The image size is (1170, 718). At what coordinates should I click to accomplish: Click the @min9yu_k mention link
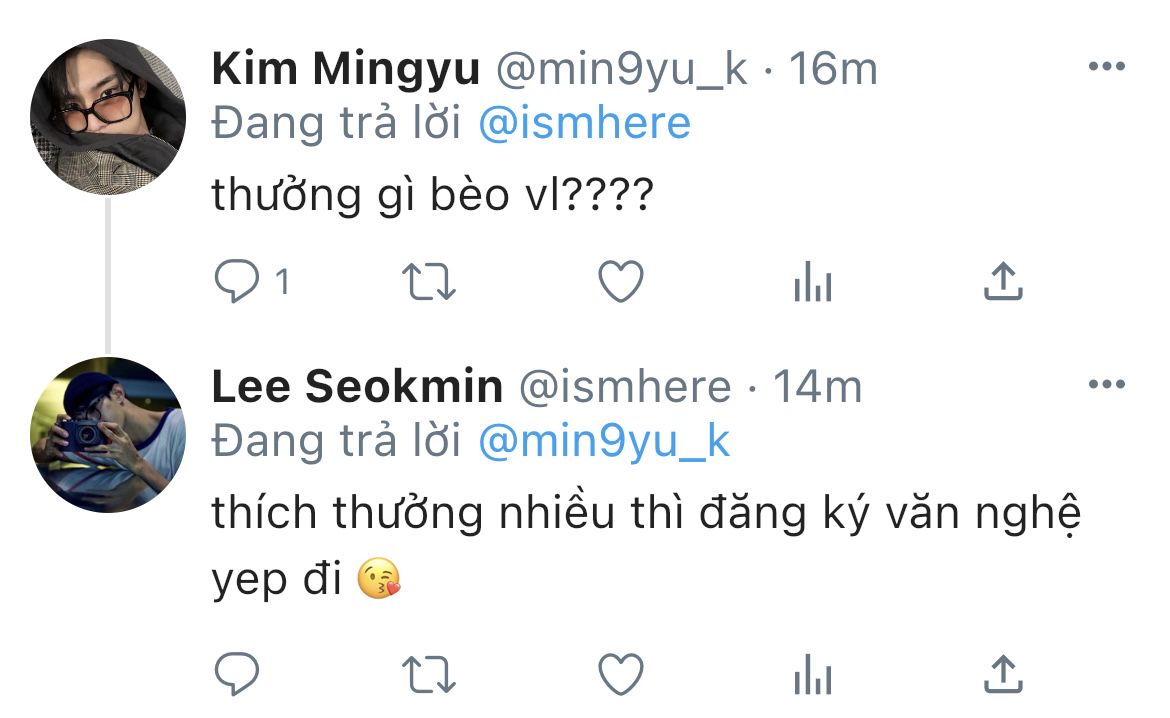[604, 441]
